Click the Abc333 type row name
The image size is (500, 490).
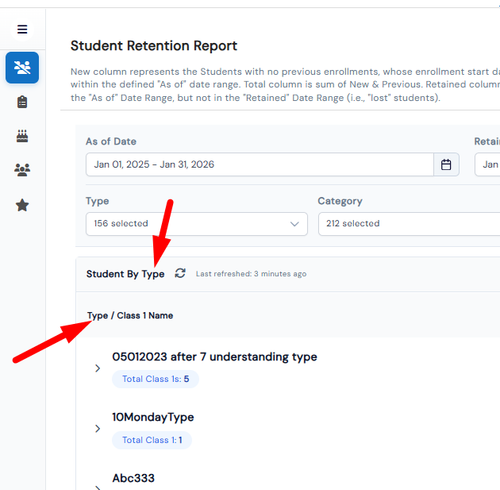(133, 478)
